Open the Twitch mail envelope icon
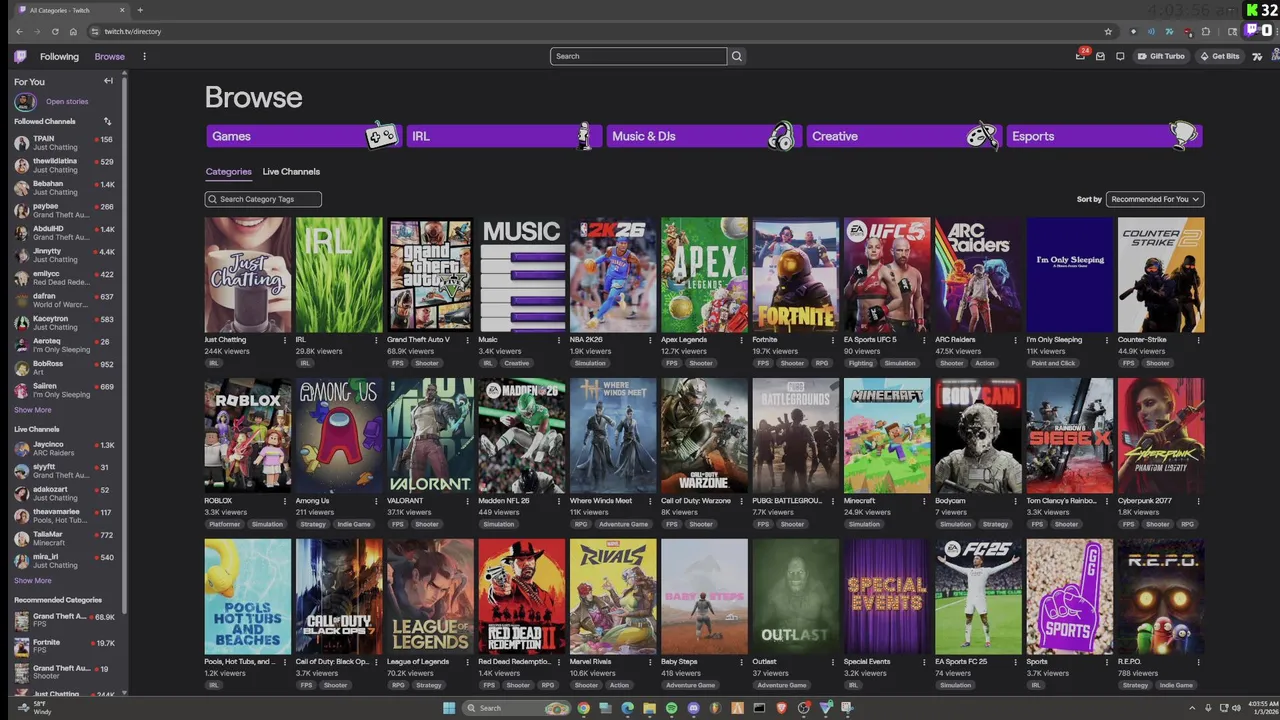The image size is (1280, 720). 1100,57
